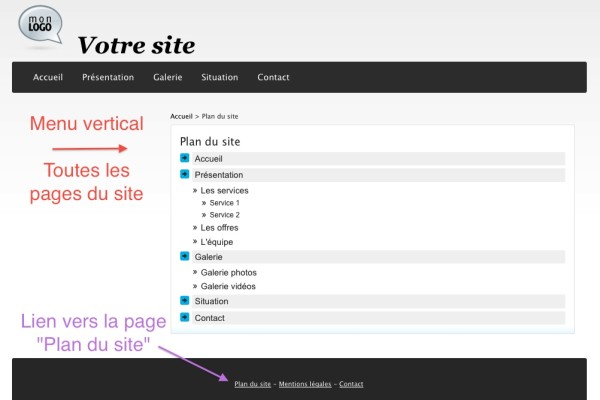Screen dimensions: 600x400
Task: Open the "L'équipe" sitemap link
Action: pyautogui.click(x=217, y=242)
